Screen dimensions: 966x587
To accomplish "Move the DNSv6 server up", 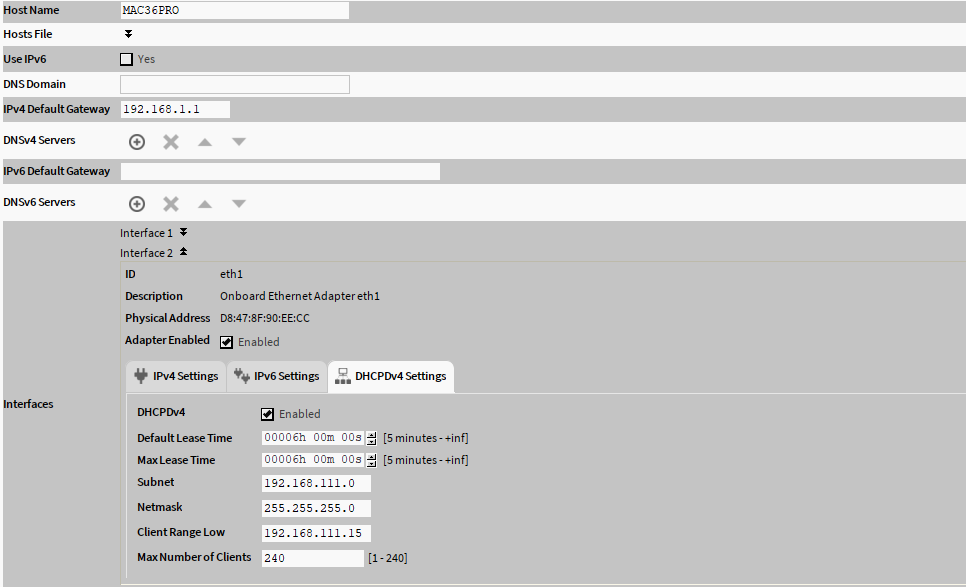I will (x=204, y=203).
